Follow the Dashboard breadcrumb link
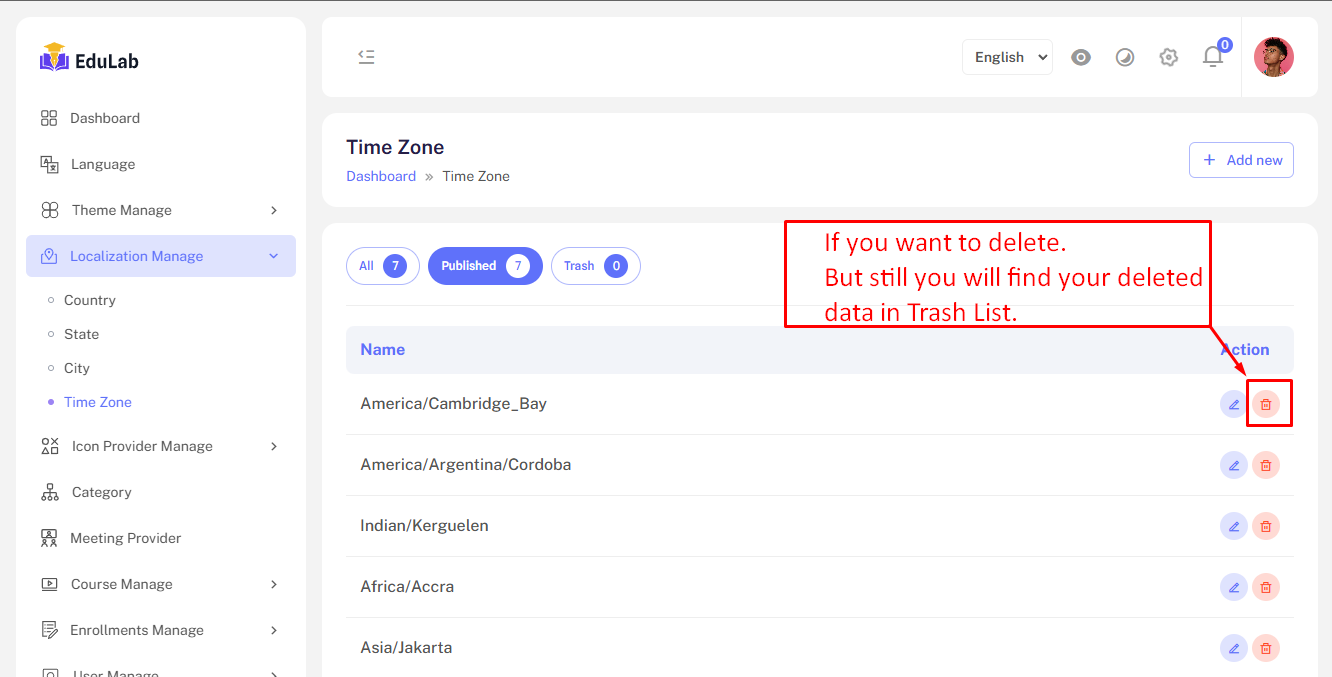 (x=381, y=176)
